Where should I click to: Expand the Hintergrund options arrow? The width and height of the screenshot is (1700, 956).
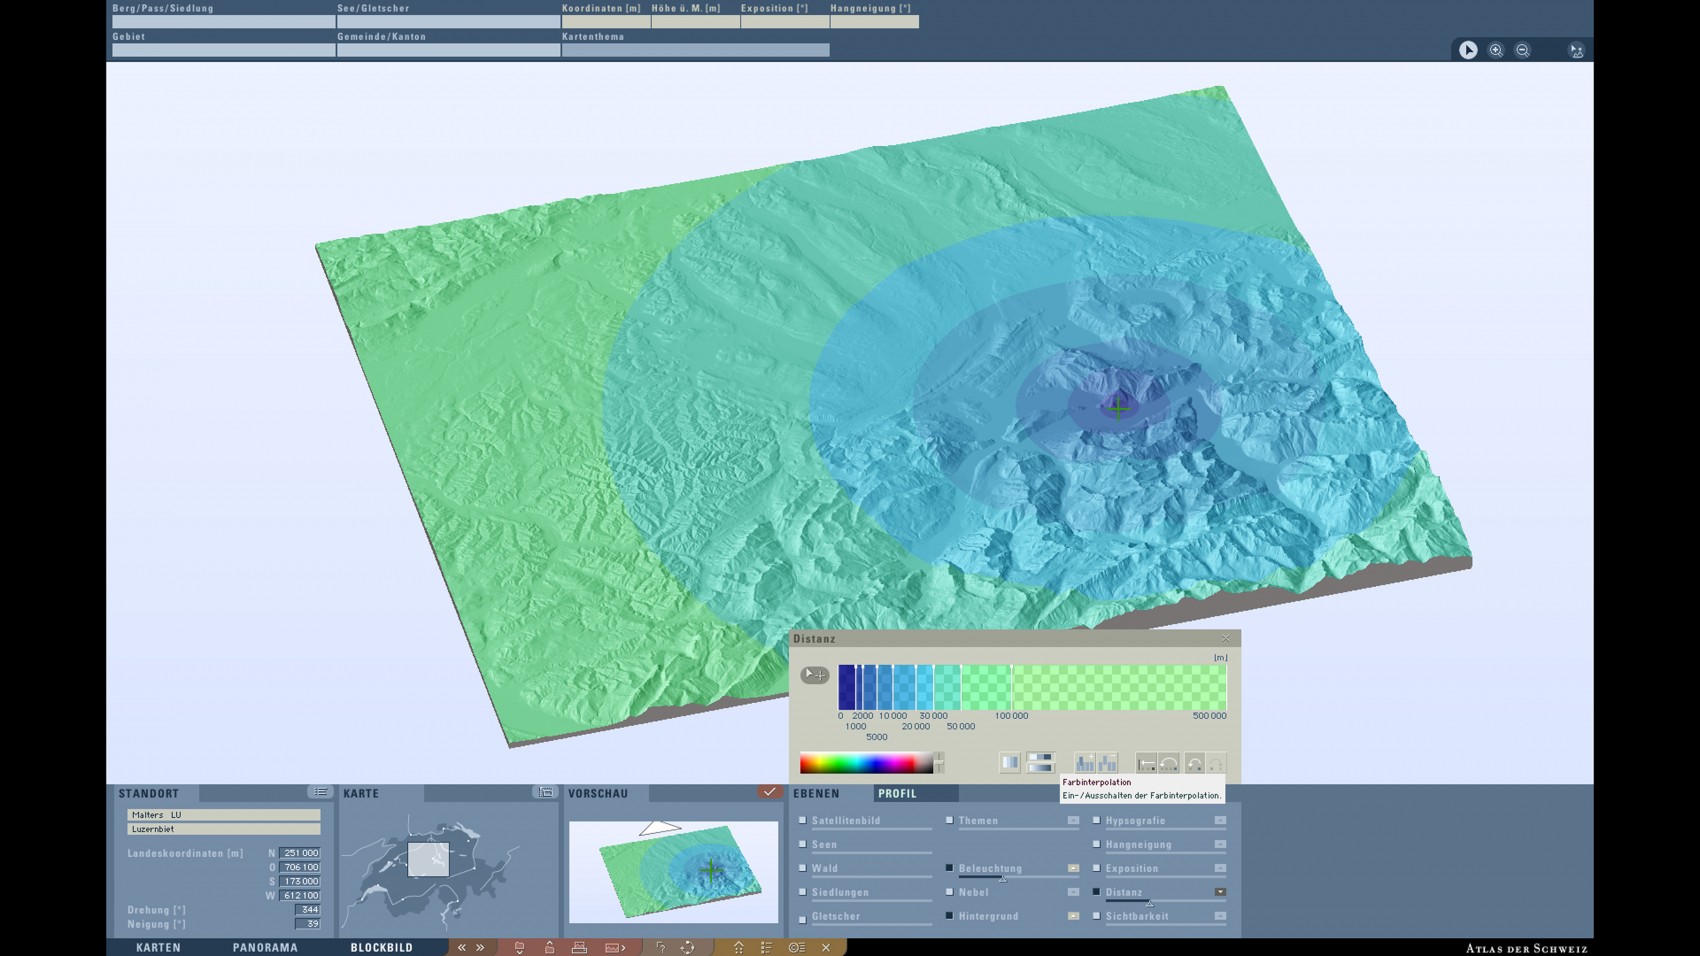[1073, 916]
